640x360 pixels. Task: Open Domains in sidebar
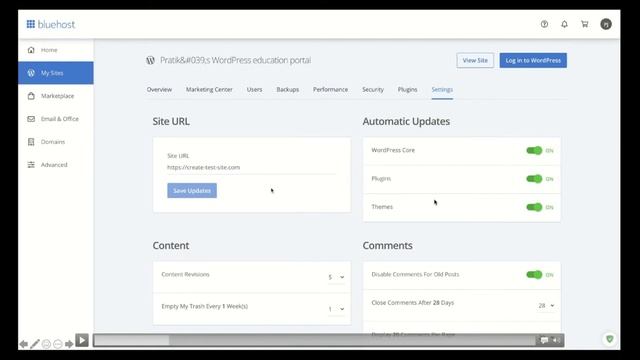(56, 142)
